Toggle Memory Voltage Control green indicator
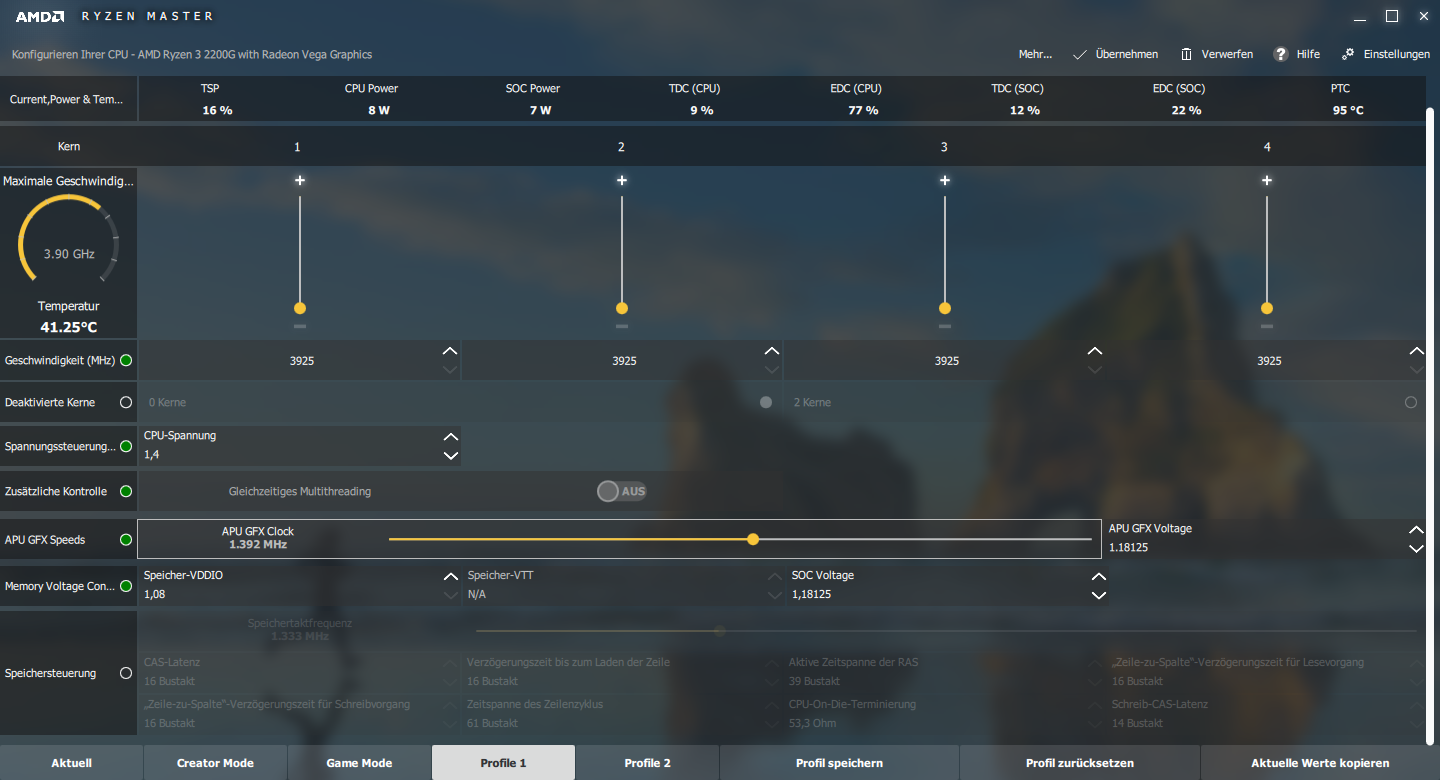The width and height of the screenshot is (1440, 780). pyautogui.click(x=126, y=586)
